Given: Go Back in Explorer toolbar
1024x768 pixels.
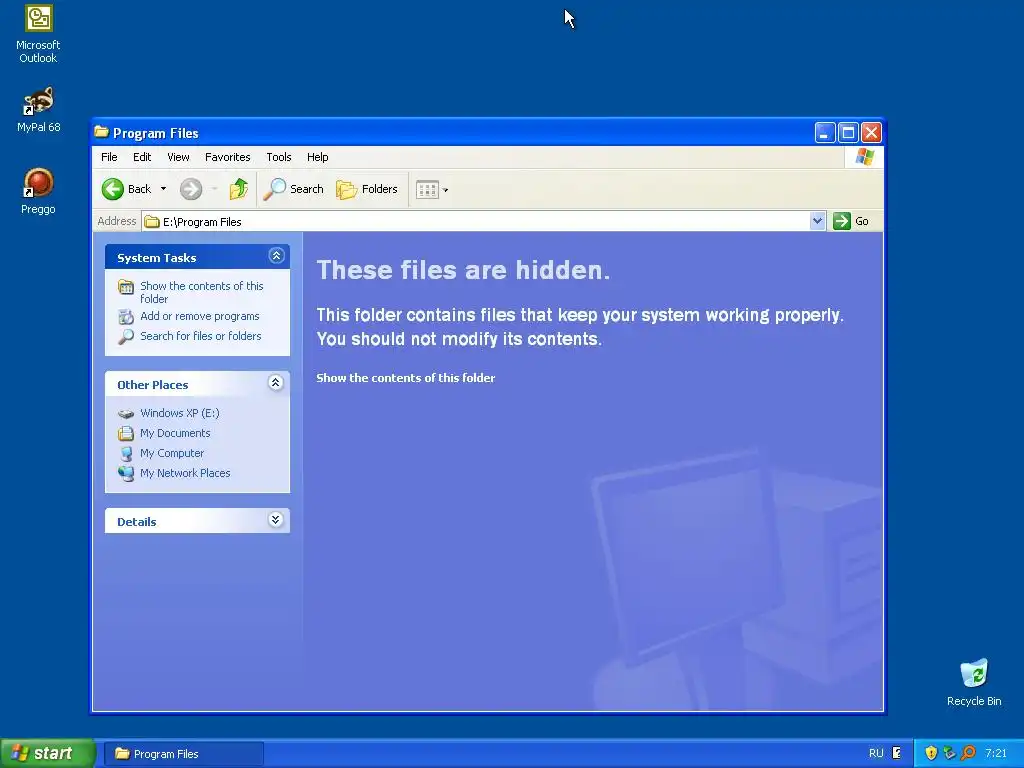Looking at the screenshot, I should point(127,189).
